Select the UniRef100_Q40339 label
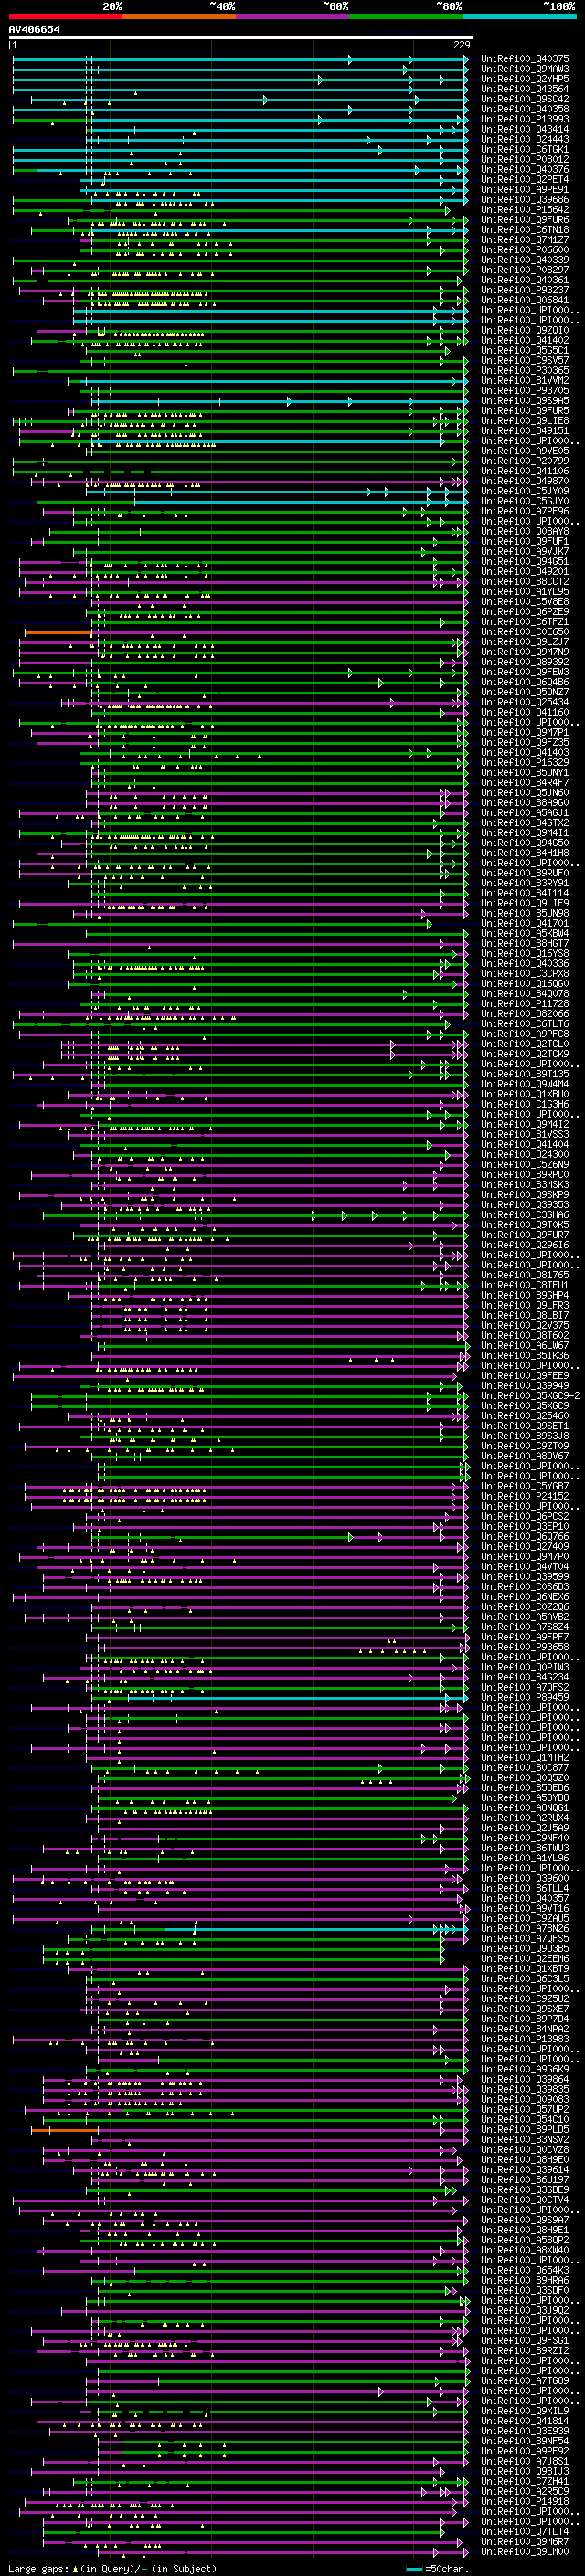Screen dimensions: 585x2576 point(524,260)
